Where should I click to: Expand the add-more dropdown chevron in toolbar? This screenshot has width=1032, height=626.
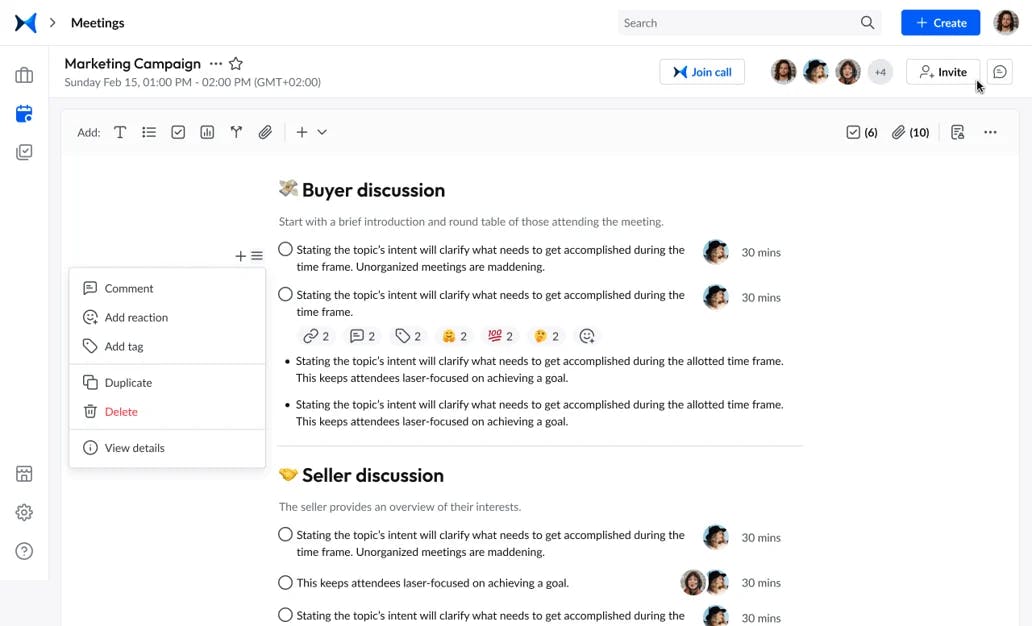point(322,132)
